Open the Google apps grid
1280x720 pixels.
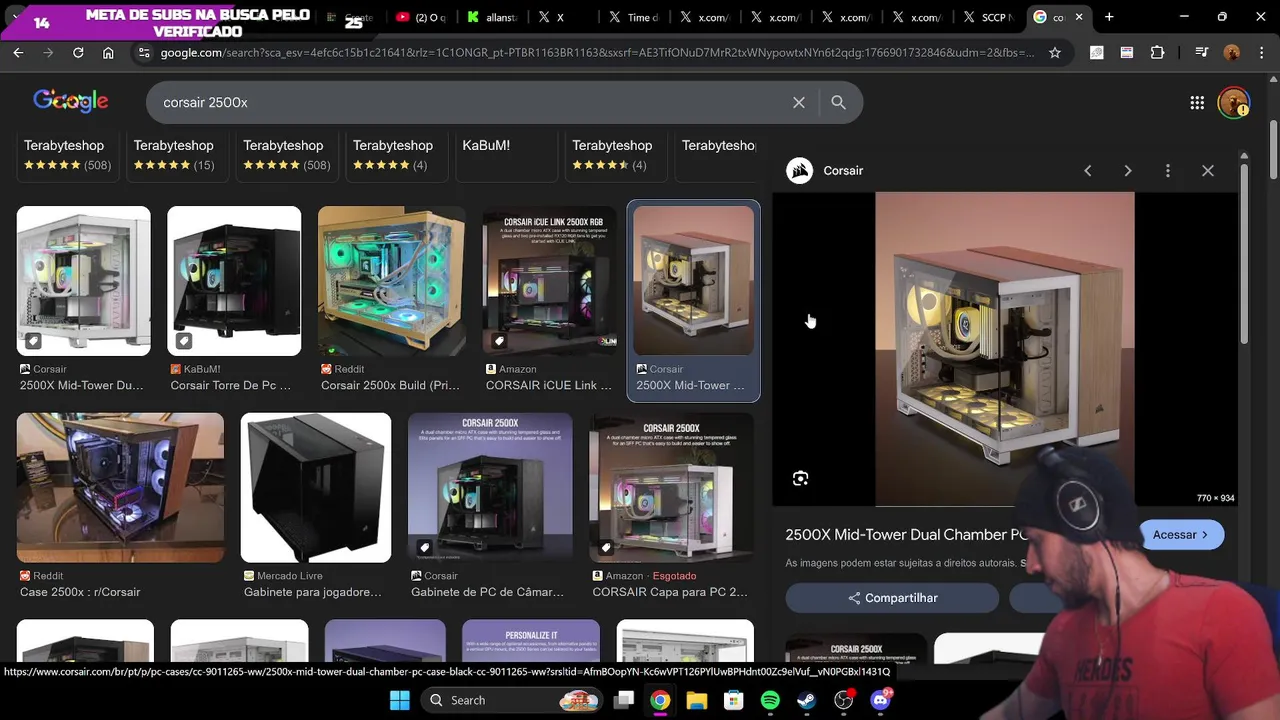click(x=1197, y=102)
